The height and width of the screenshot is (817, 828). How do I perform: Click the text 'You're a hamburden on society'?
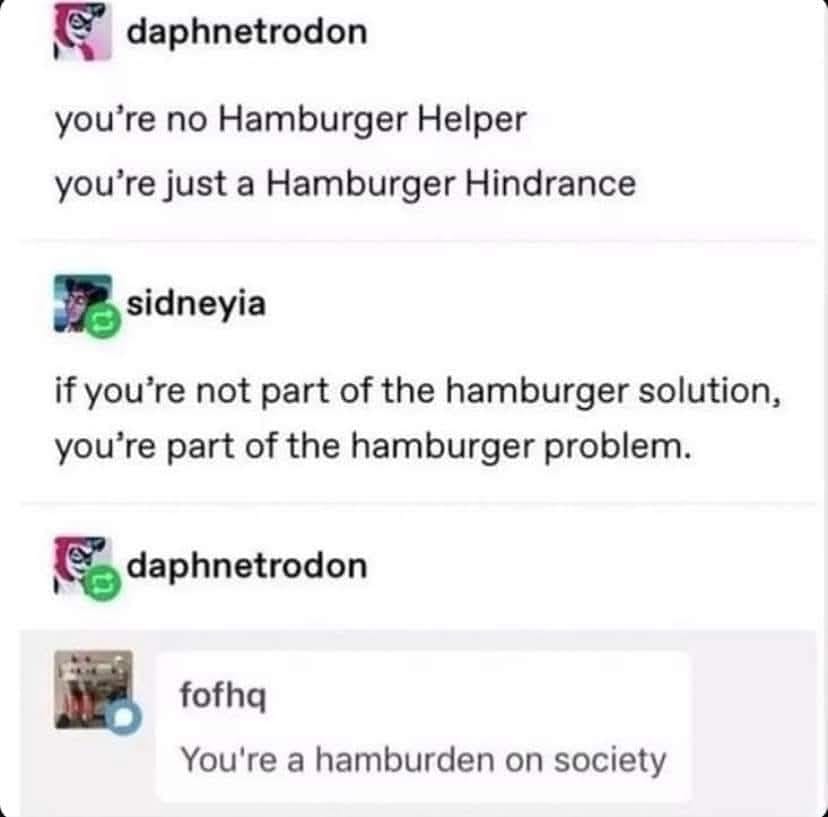424,760
